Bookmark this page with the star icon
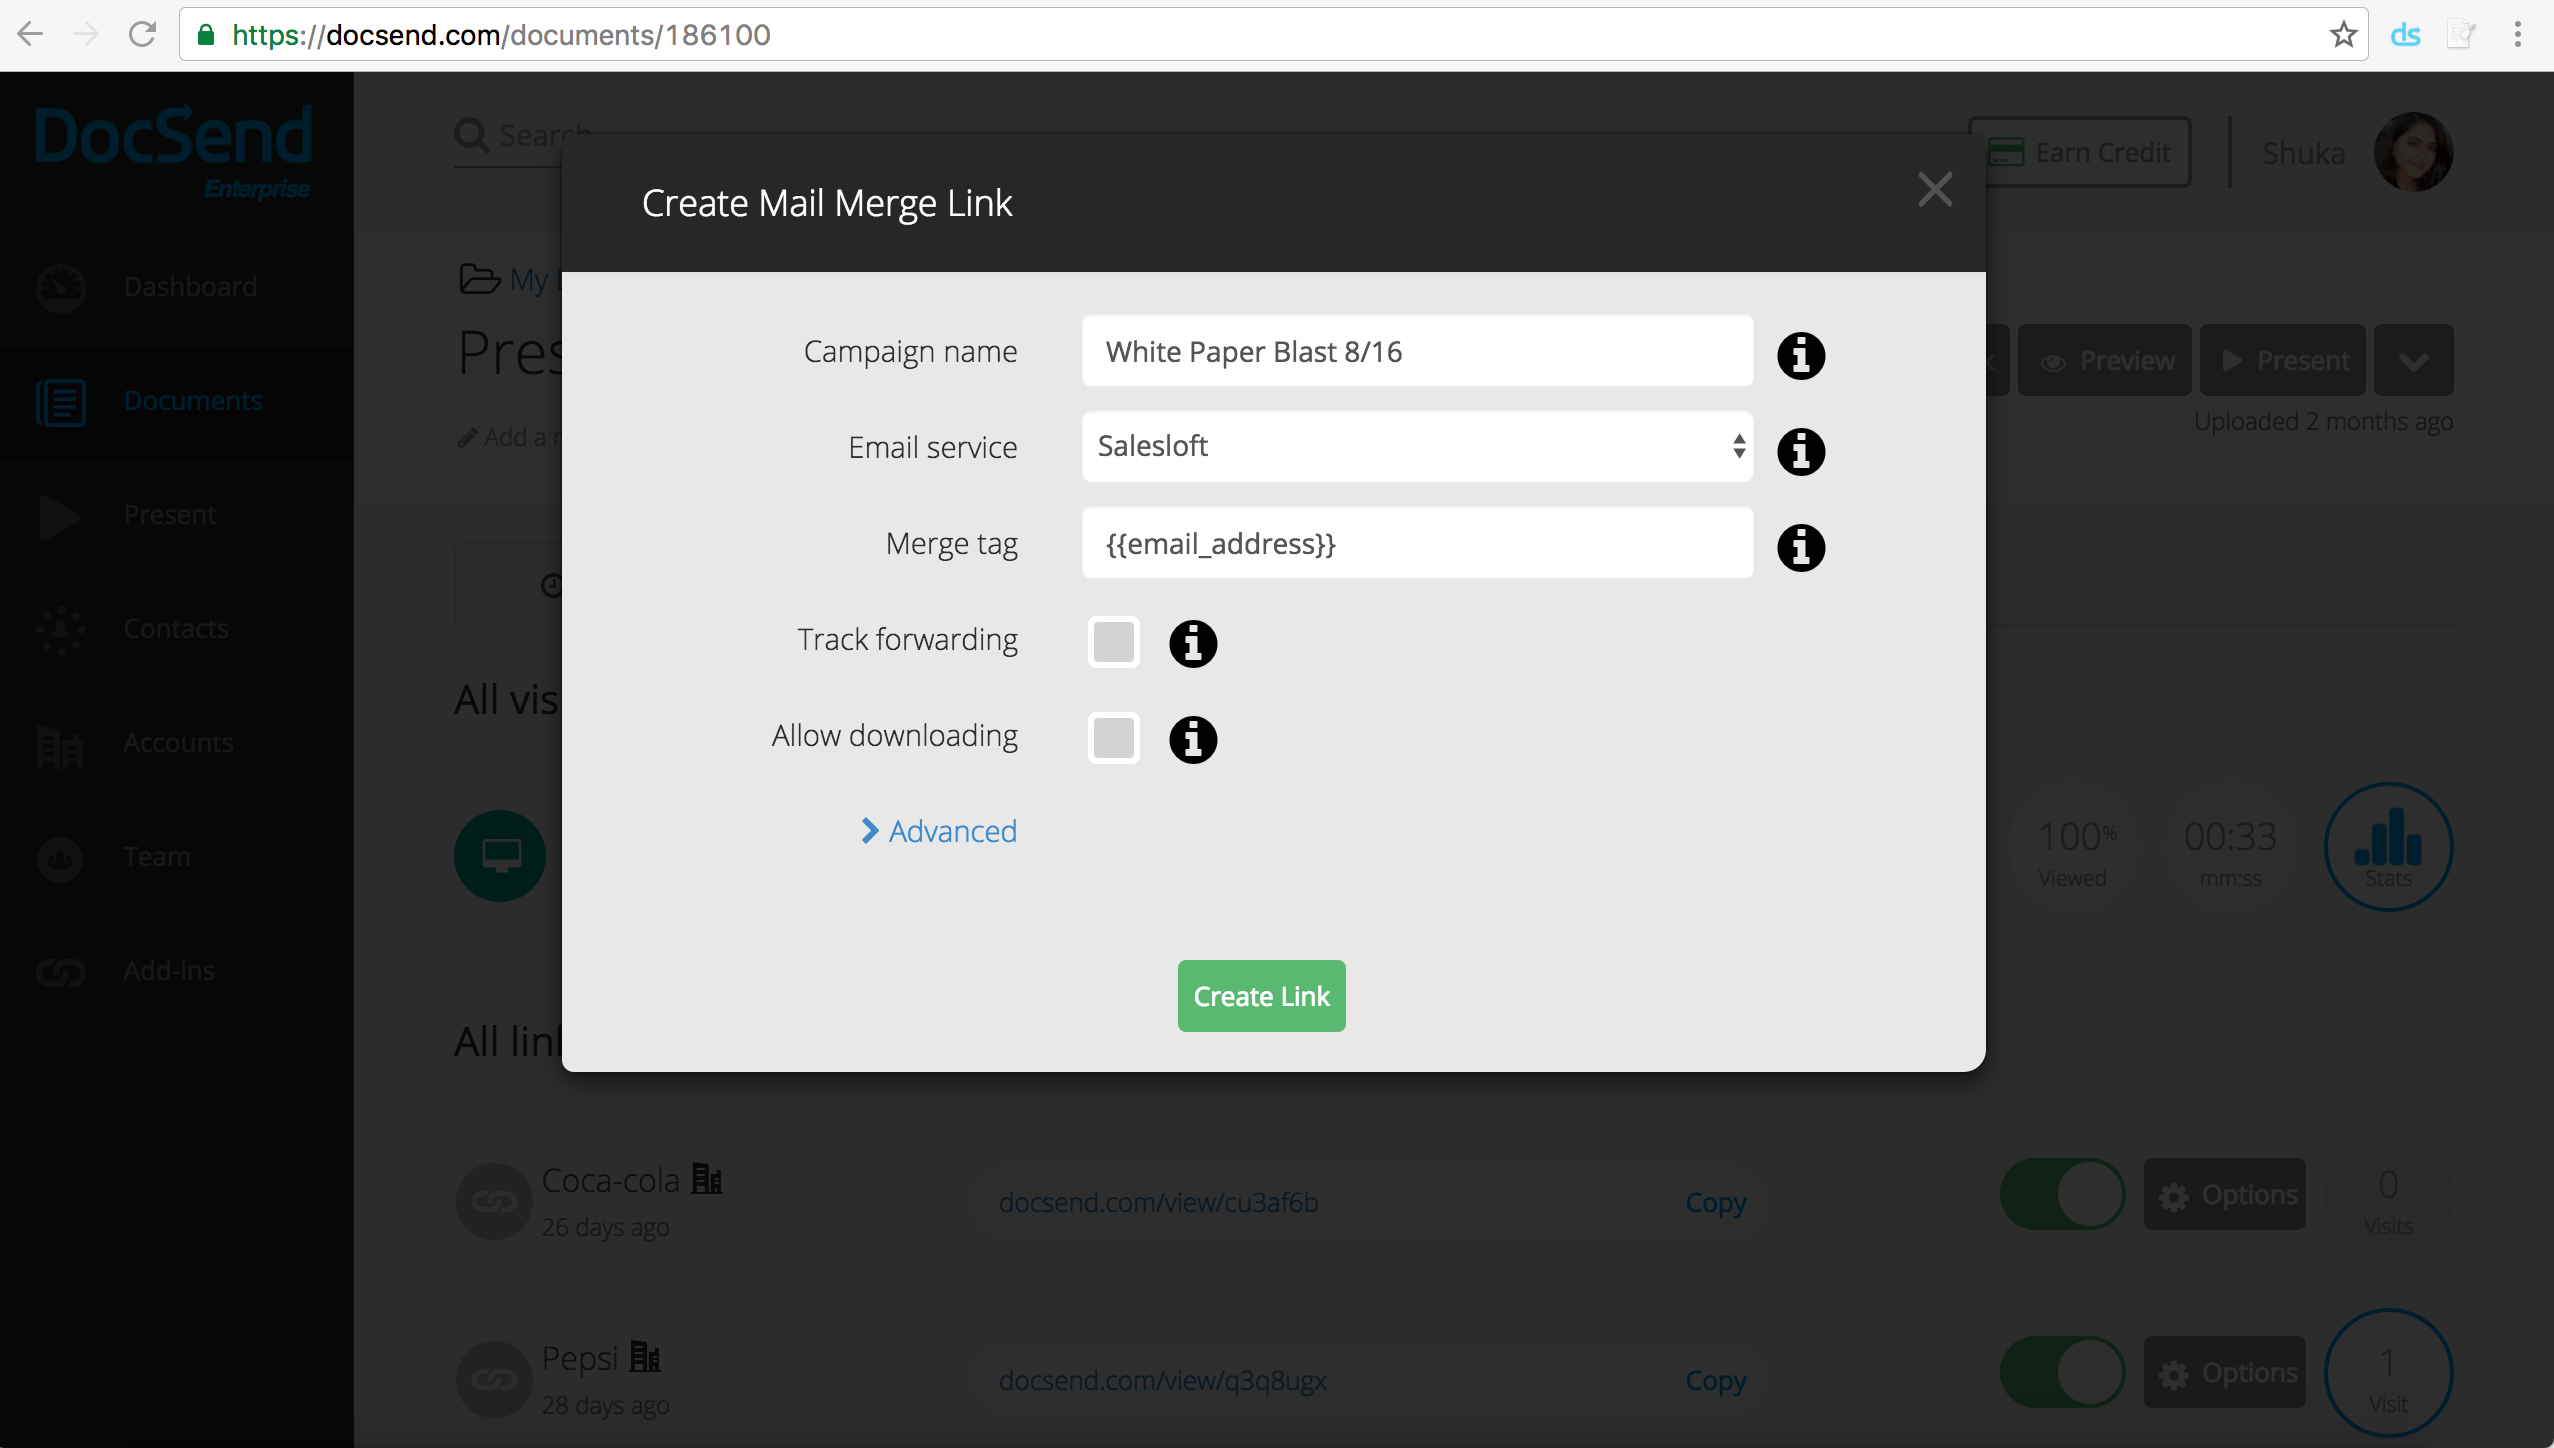 (x=2343, y=35)
